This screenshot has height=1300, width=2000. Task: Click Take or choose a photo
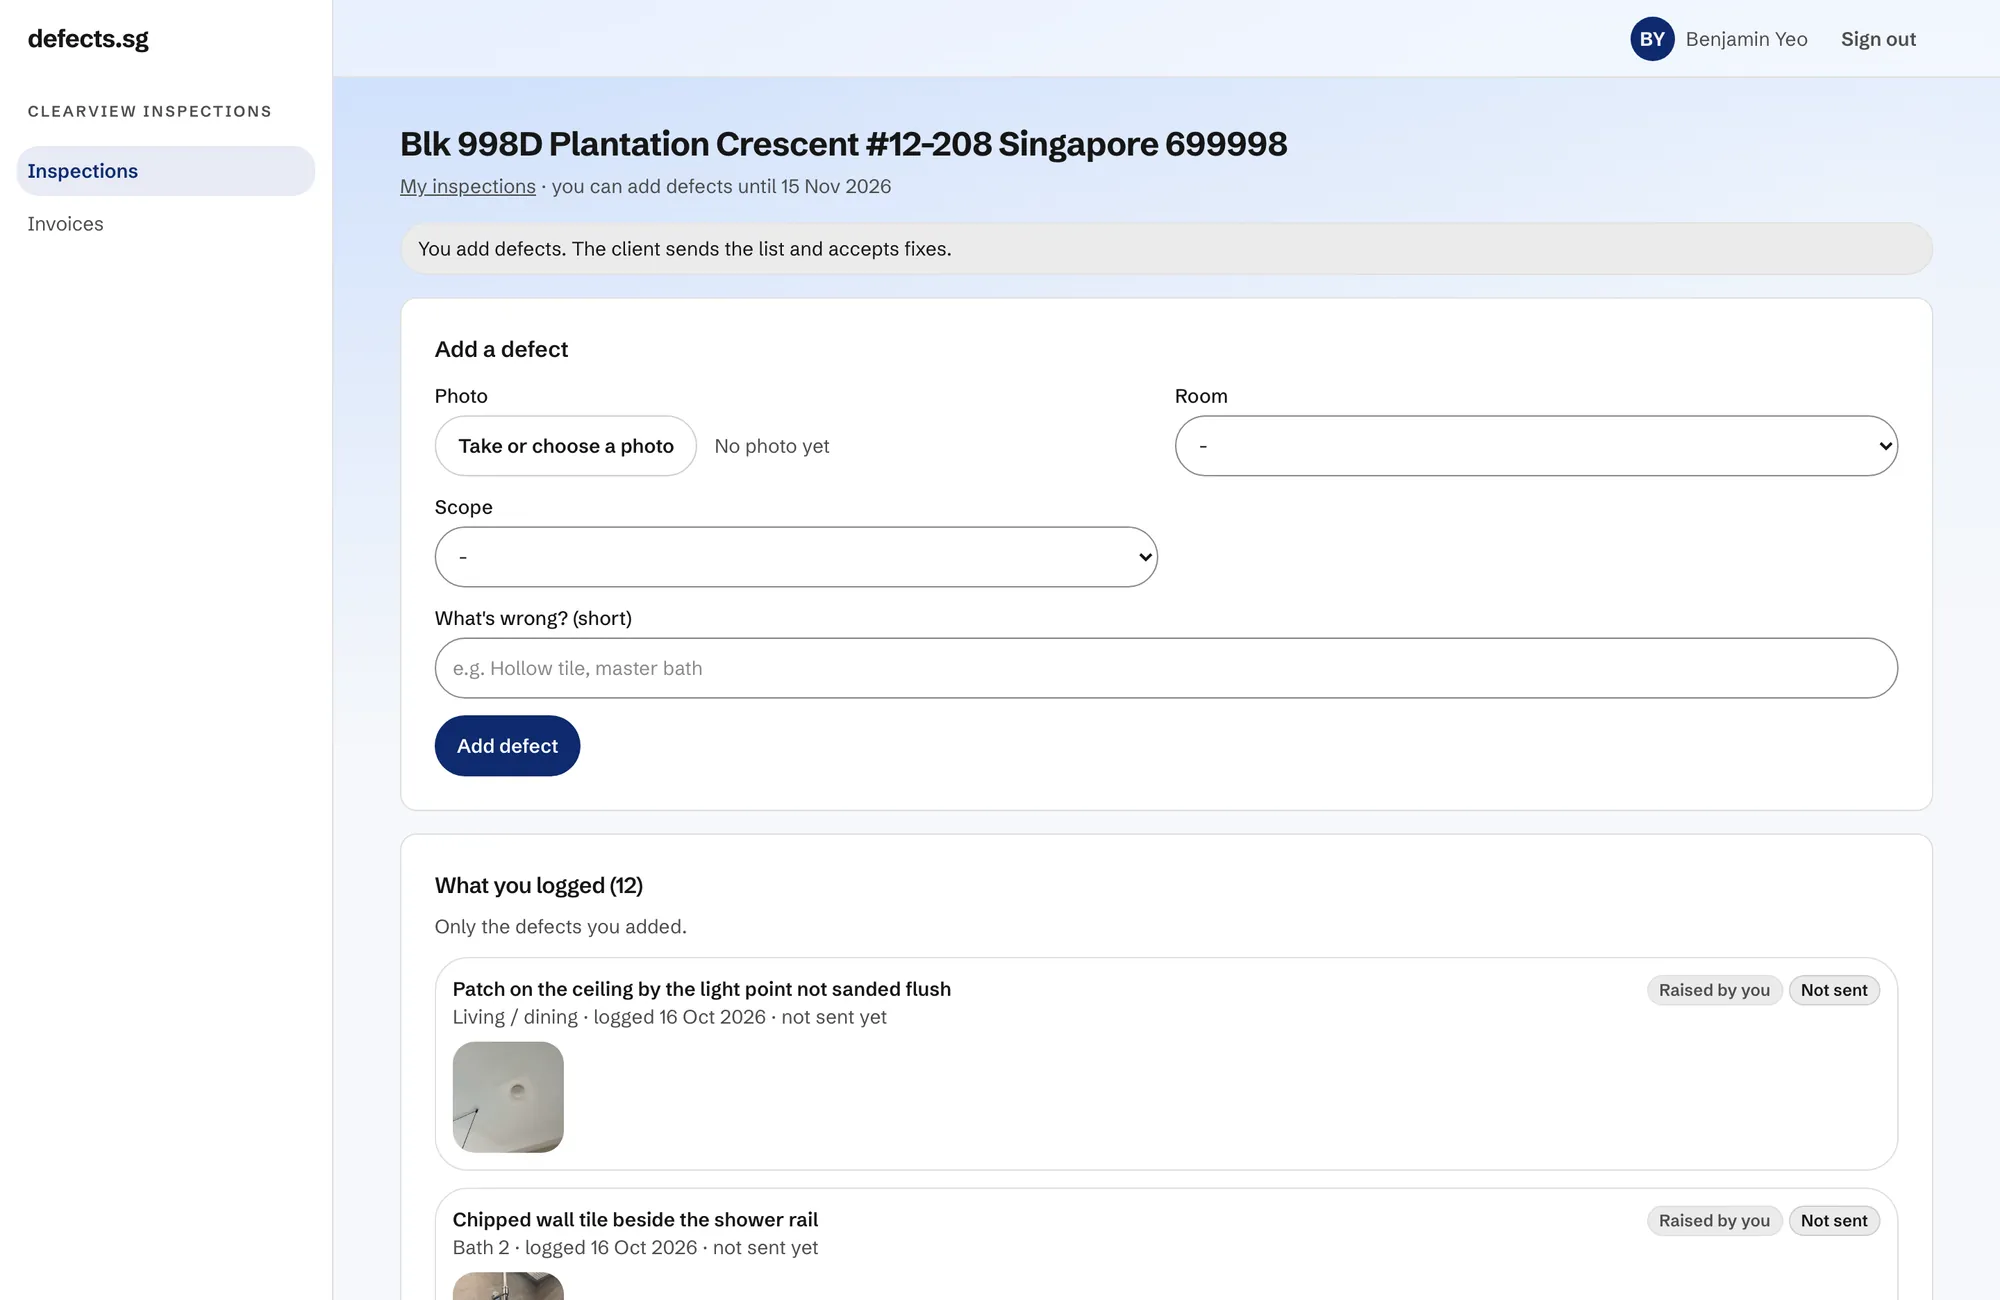point(566,446)
